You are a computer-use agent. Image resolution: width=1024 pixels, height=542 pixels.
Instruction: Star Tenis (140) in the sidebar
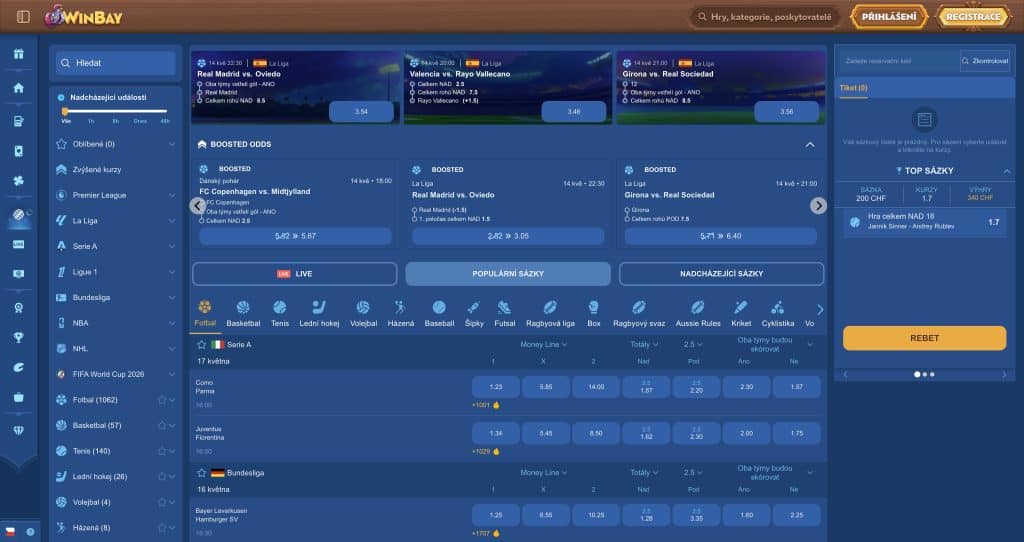point(161,451)
